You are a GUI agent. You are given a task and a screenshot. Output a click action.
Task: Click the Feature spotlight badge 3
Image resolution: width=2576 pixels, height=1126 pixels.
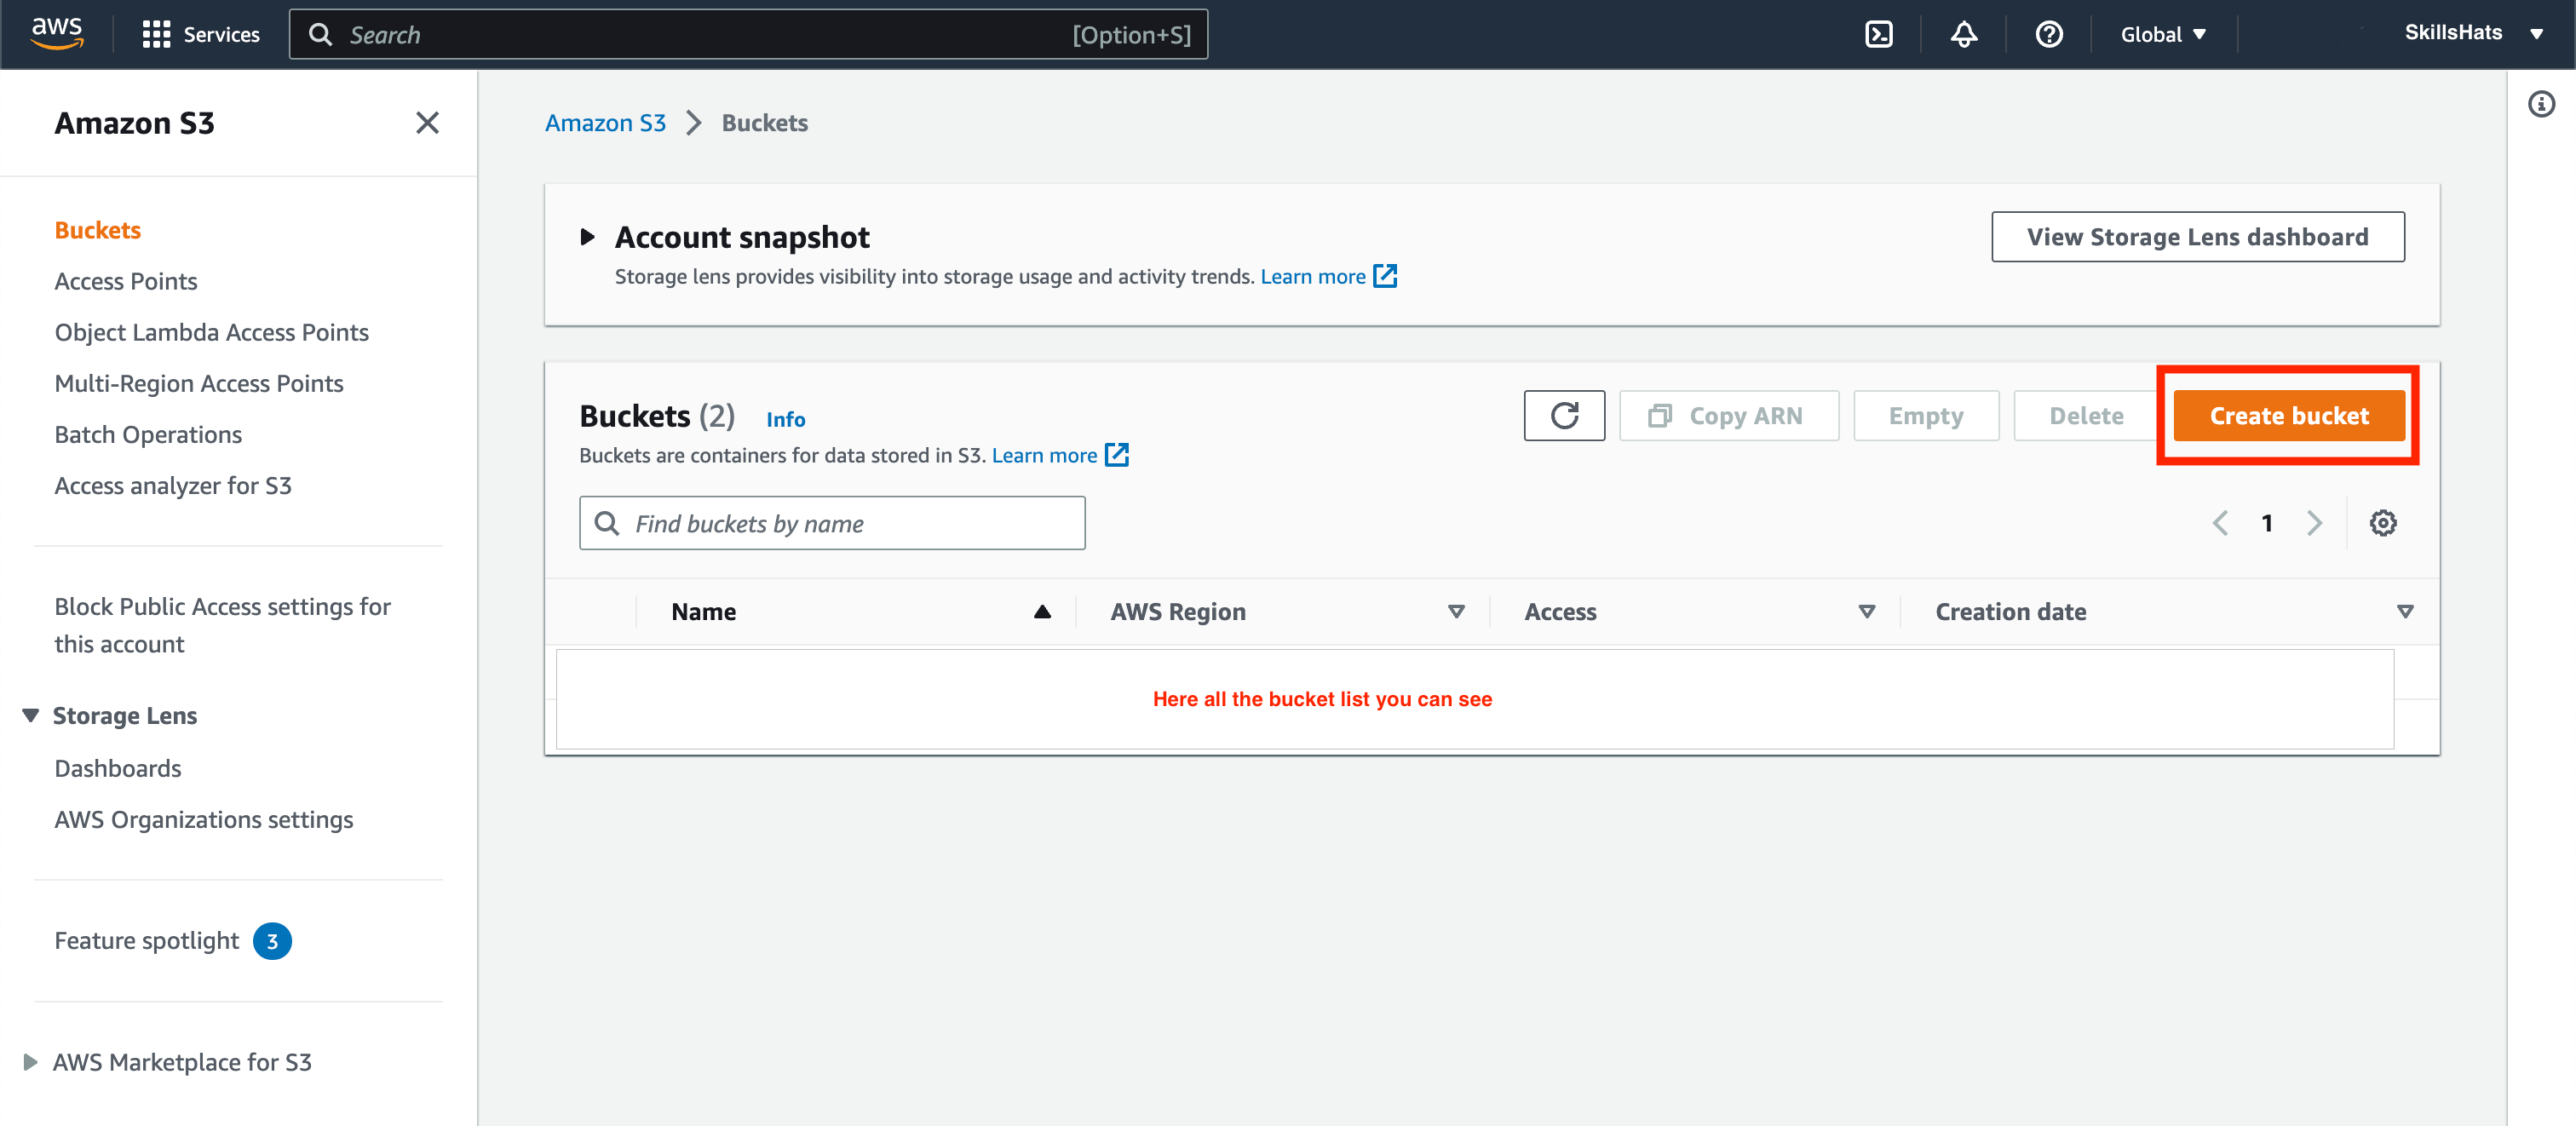point(272,941)
